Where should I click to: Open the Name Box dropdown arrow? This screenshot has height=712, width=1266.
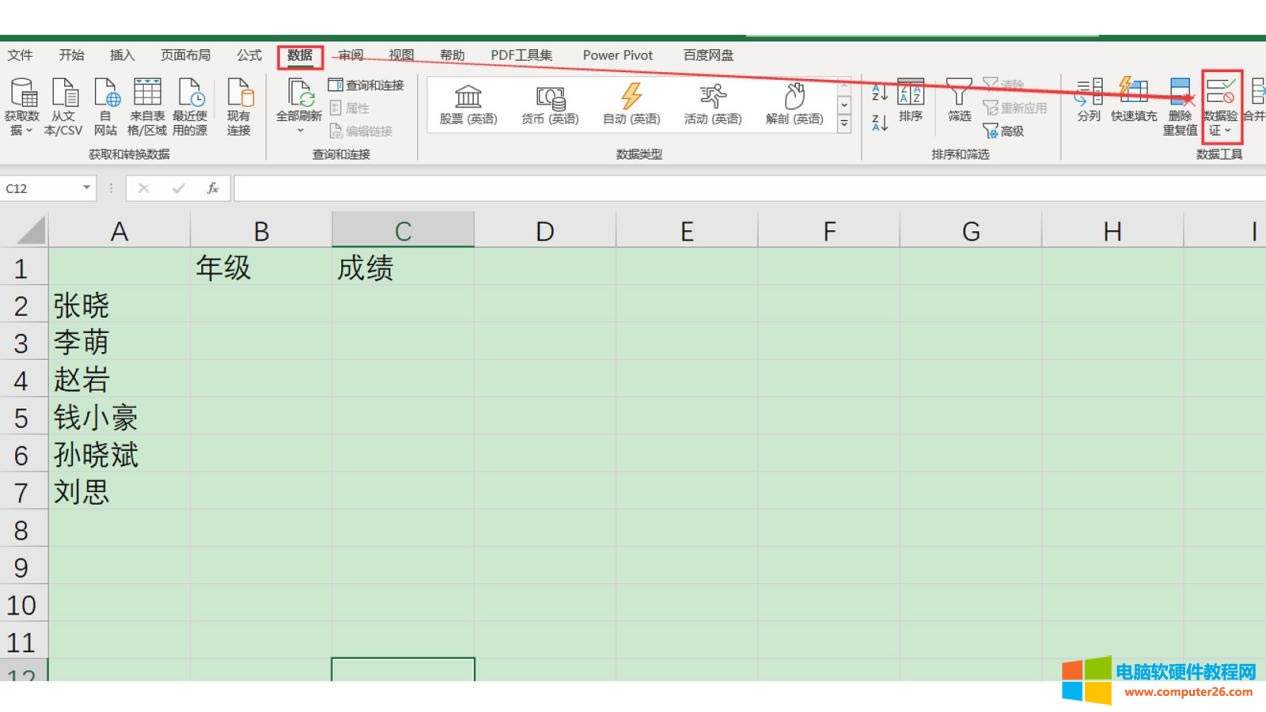coord(87,188)
